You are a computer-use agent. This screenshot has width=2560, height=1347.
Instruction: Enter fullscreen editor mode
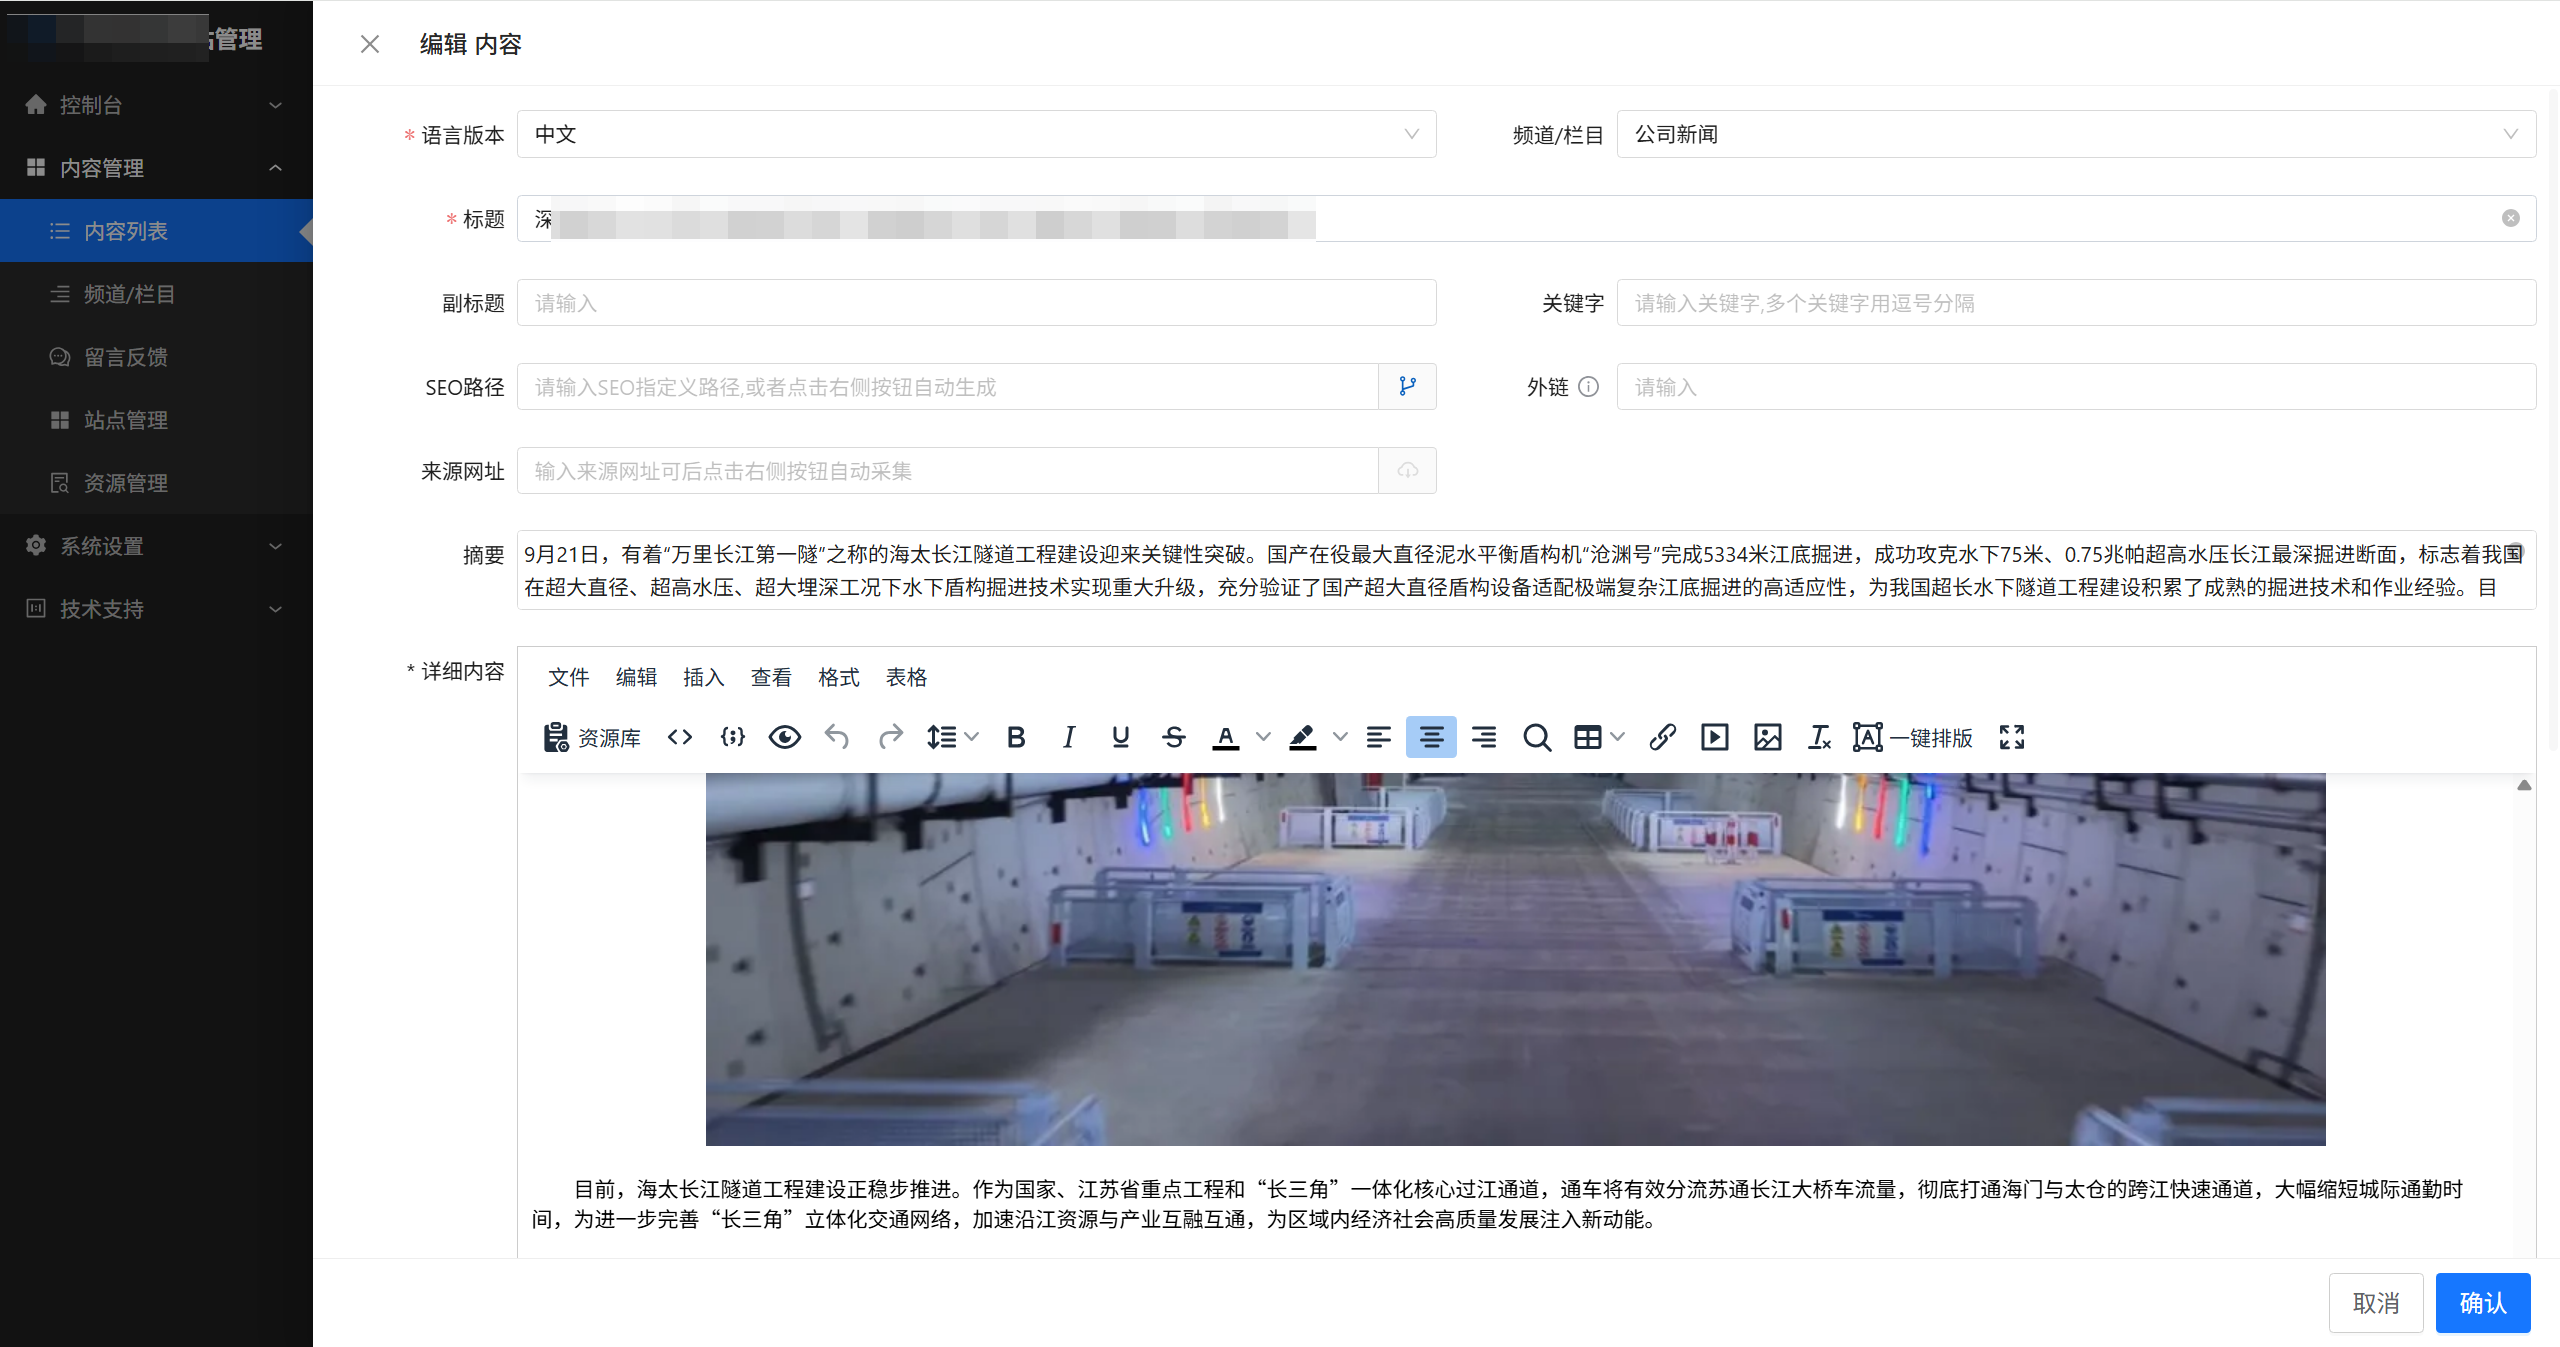[x=2012, y=738]
